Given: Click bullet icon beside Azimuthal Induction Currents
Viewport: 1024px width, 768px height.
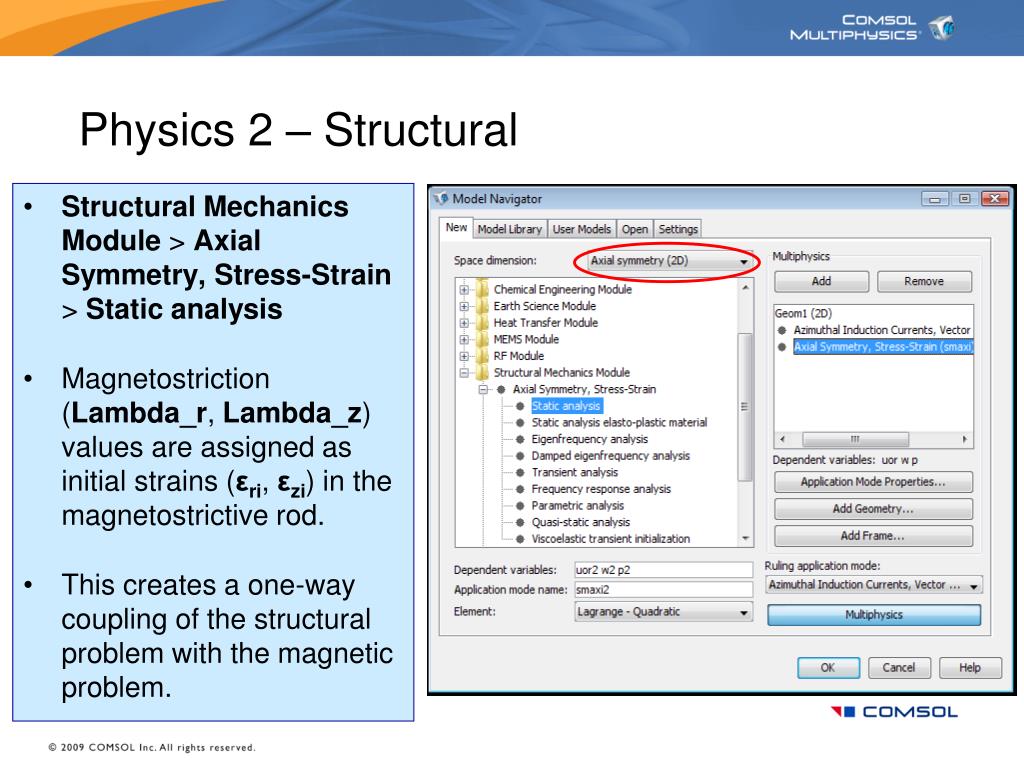Looking at the screenshot, I should coord(782,330).
